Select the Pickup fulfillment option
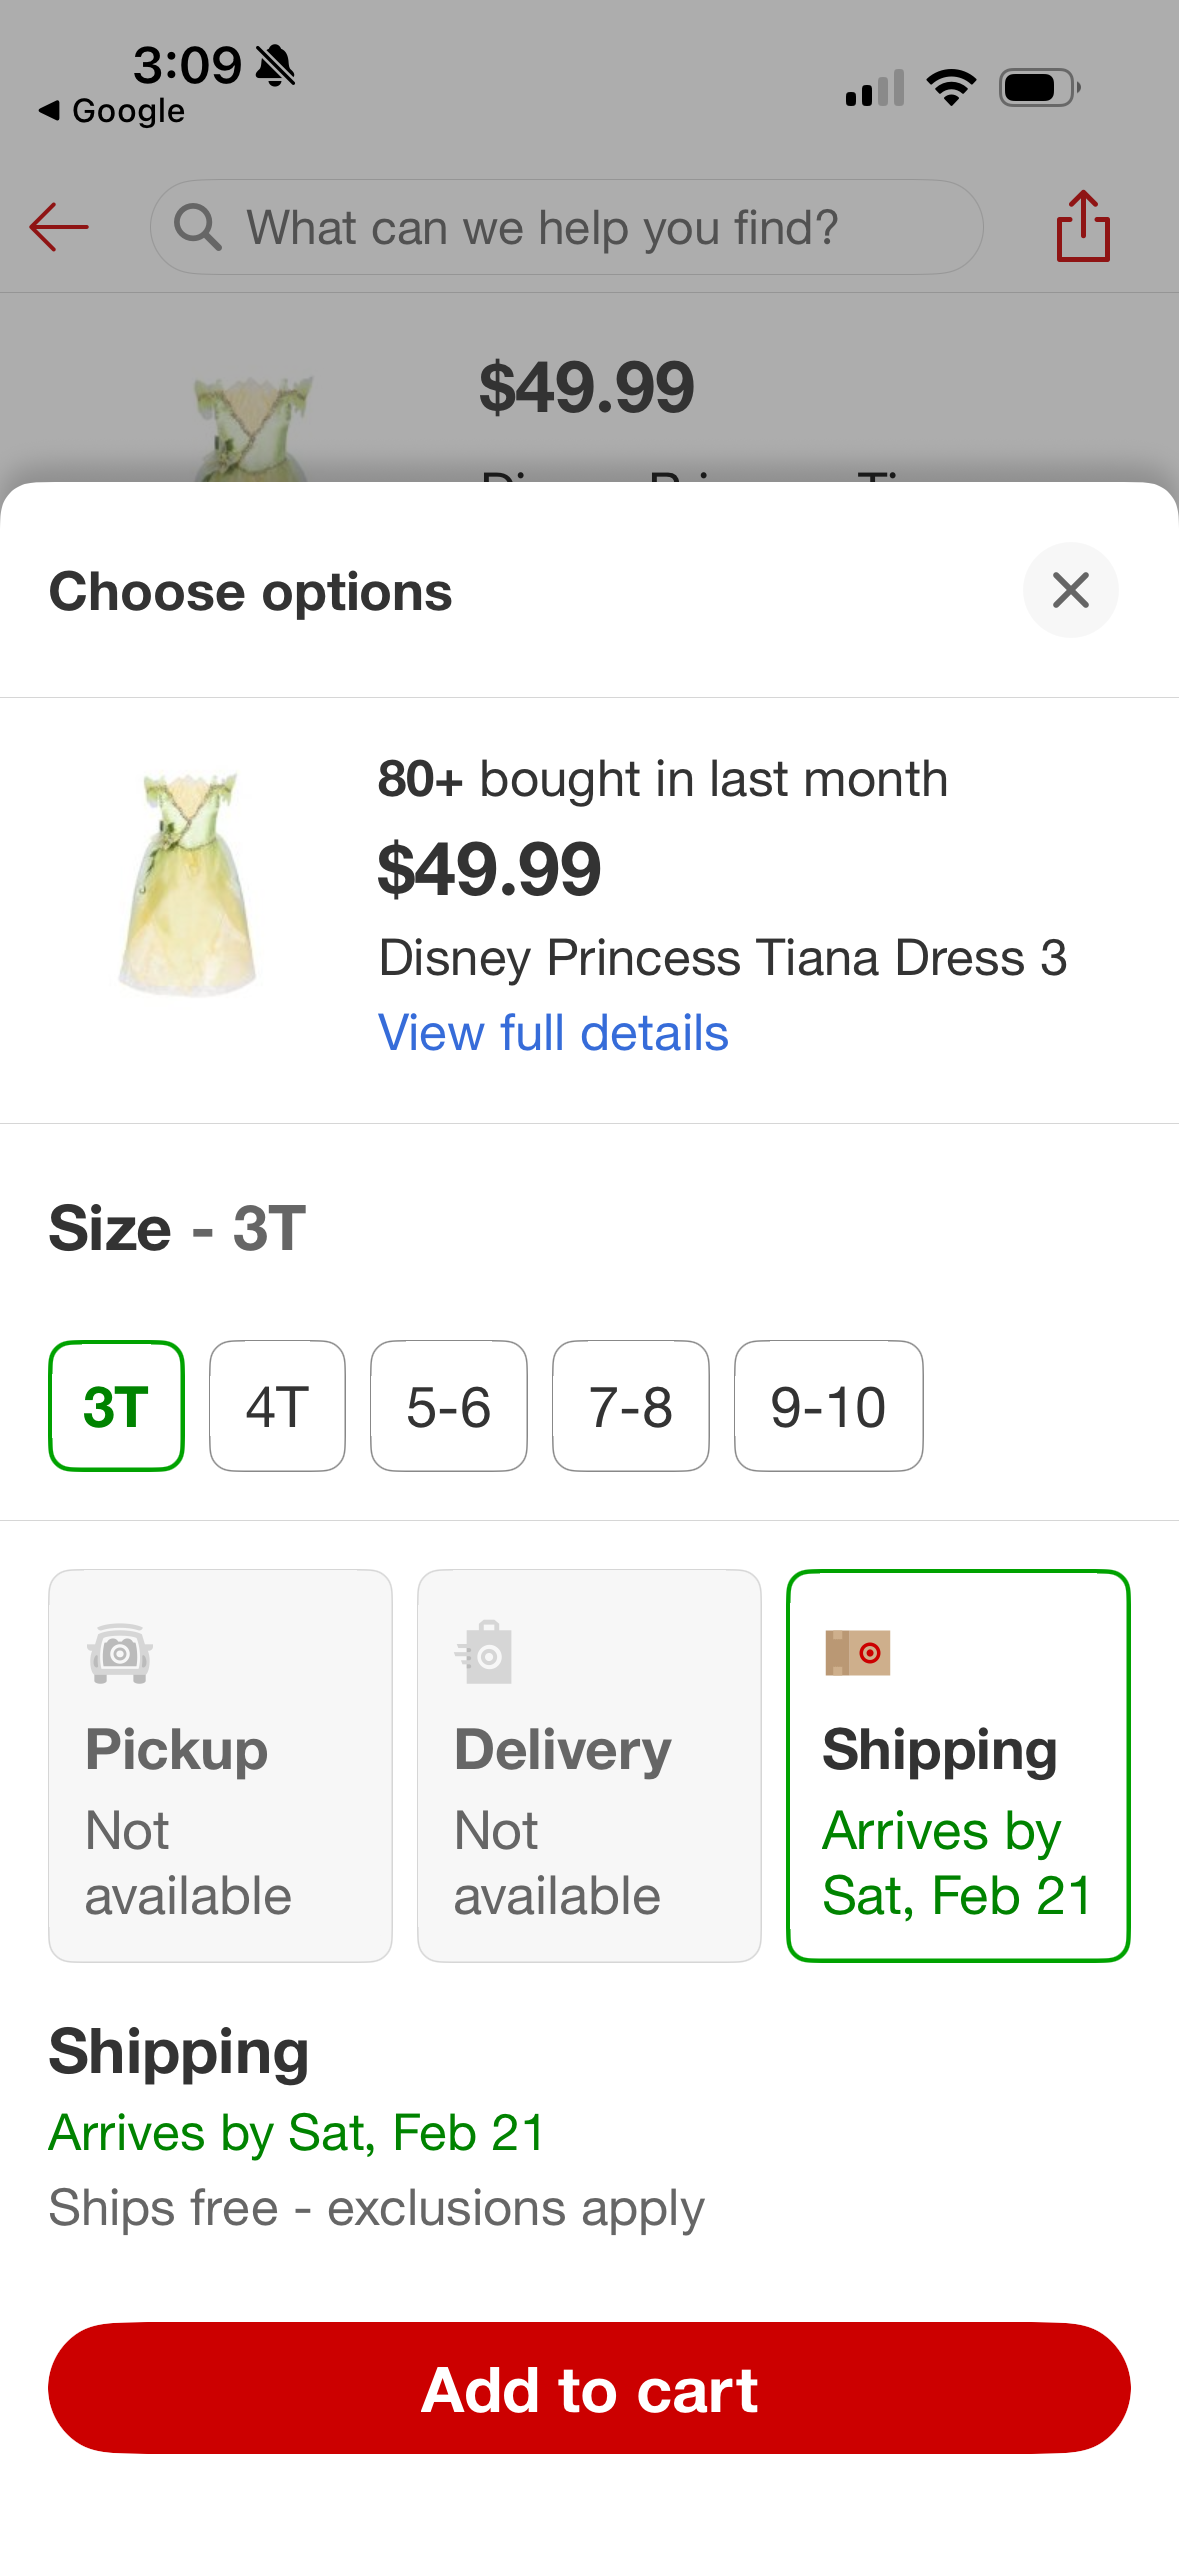The image size is (1179, 2556). pyautogui.click(x=220, y=1765)
